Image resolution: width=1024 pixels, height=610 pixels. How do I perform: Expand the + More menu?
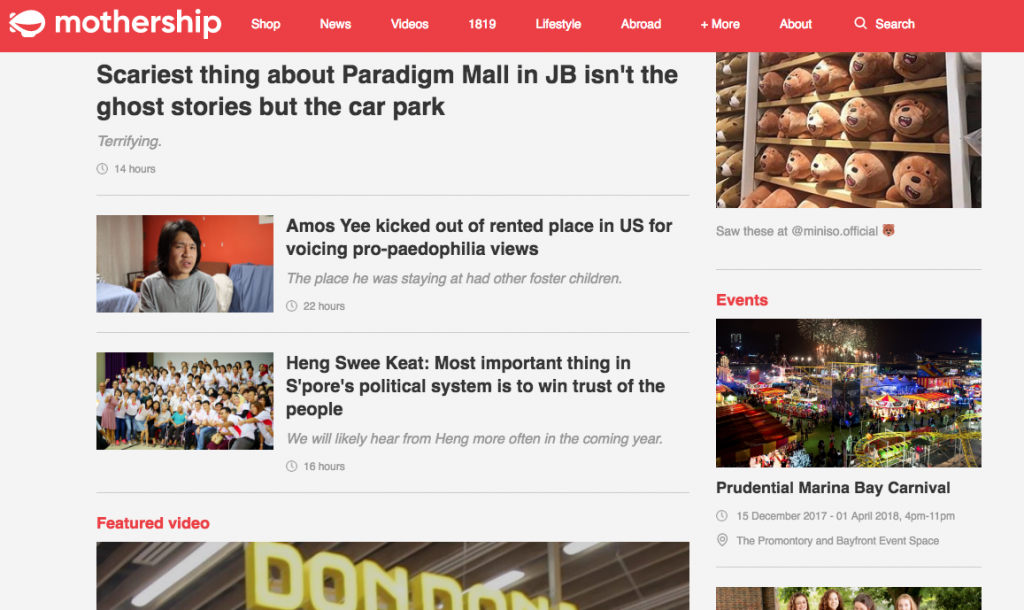coord(720,24)
